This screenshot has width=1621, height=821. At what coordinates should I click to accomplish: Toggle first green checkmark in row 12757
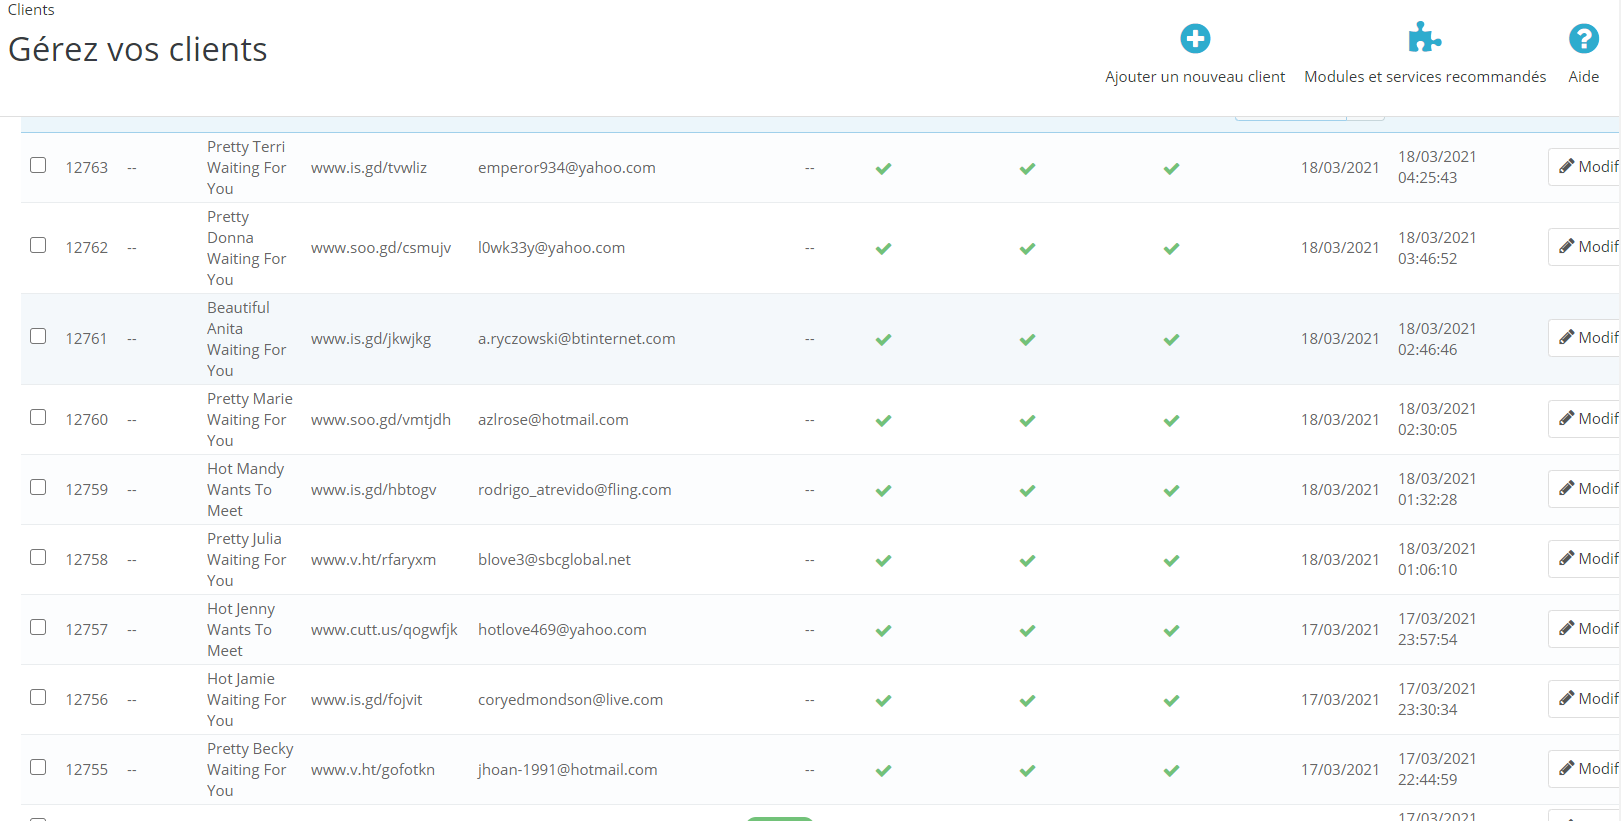(883, 631)
